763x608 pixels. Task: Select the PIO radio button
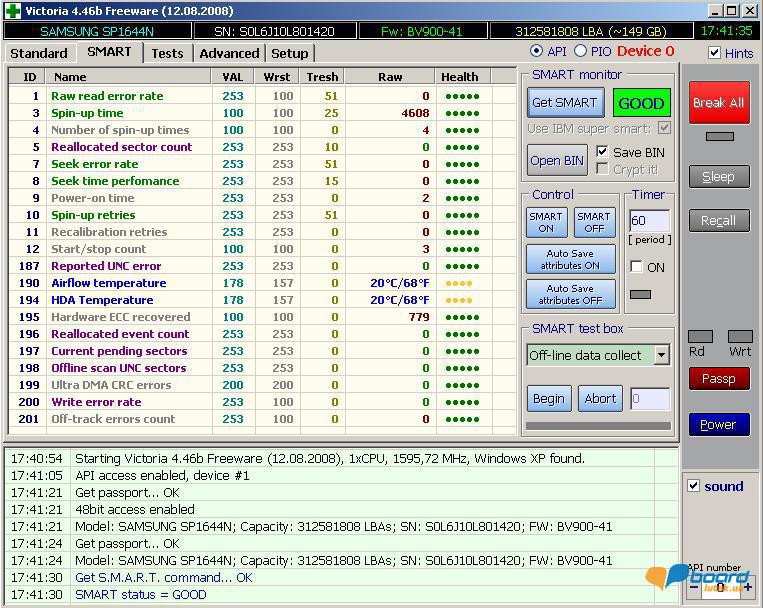click(580, 51)
